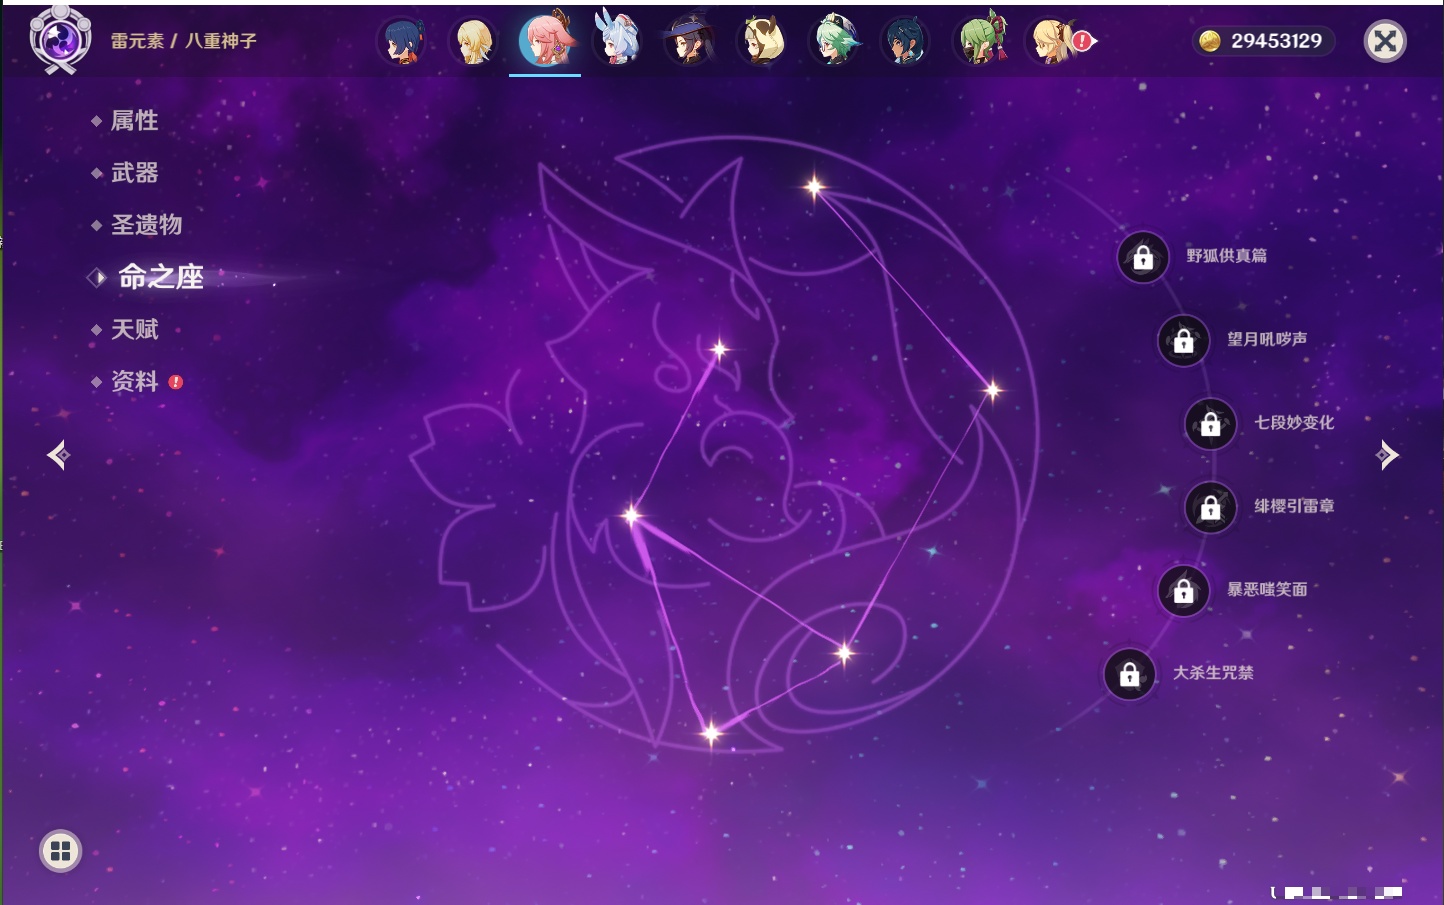1444x905 pixels.
Task: Open the four-square grid button
Action: [60, 851]
